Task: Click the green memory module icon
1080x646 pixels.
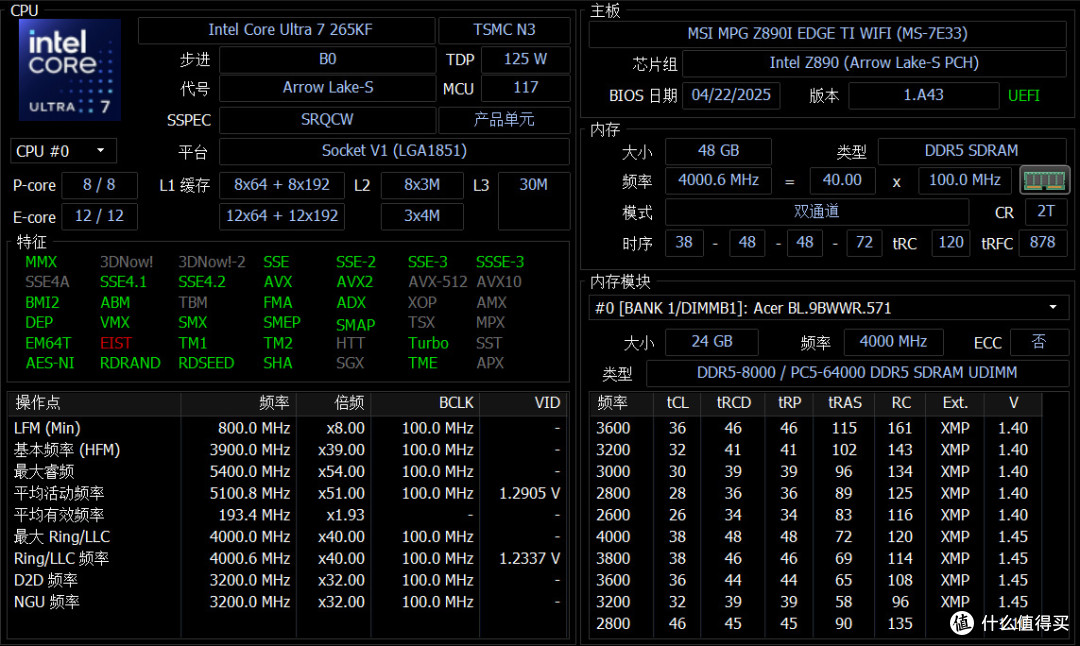Action: pyautogui.click(x=1044, y=180)
